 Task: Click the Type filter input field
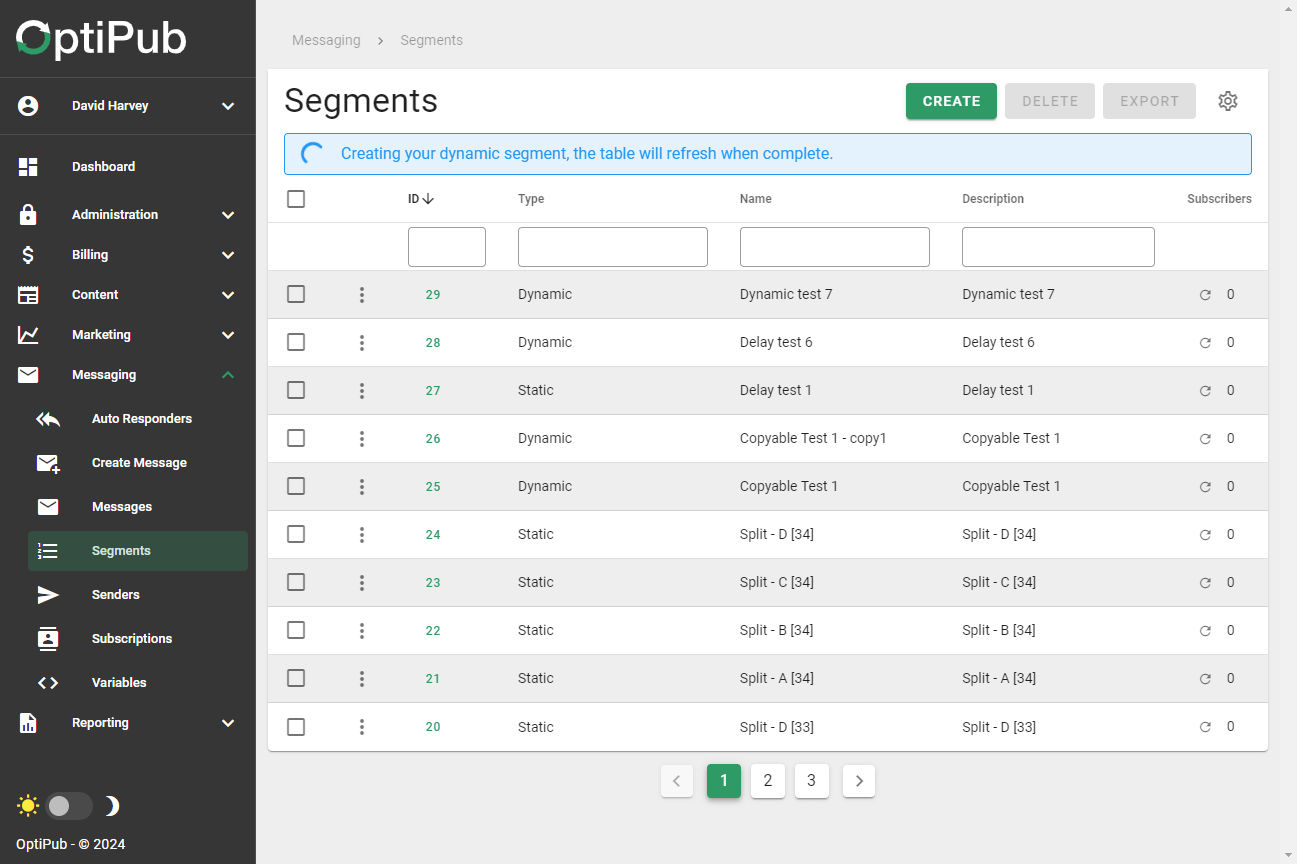click(x=613, y=247)
